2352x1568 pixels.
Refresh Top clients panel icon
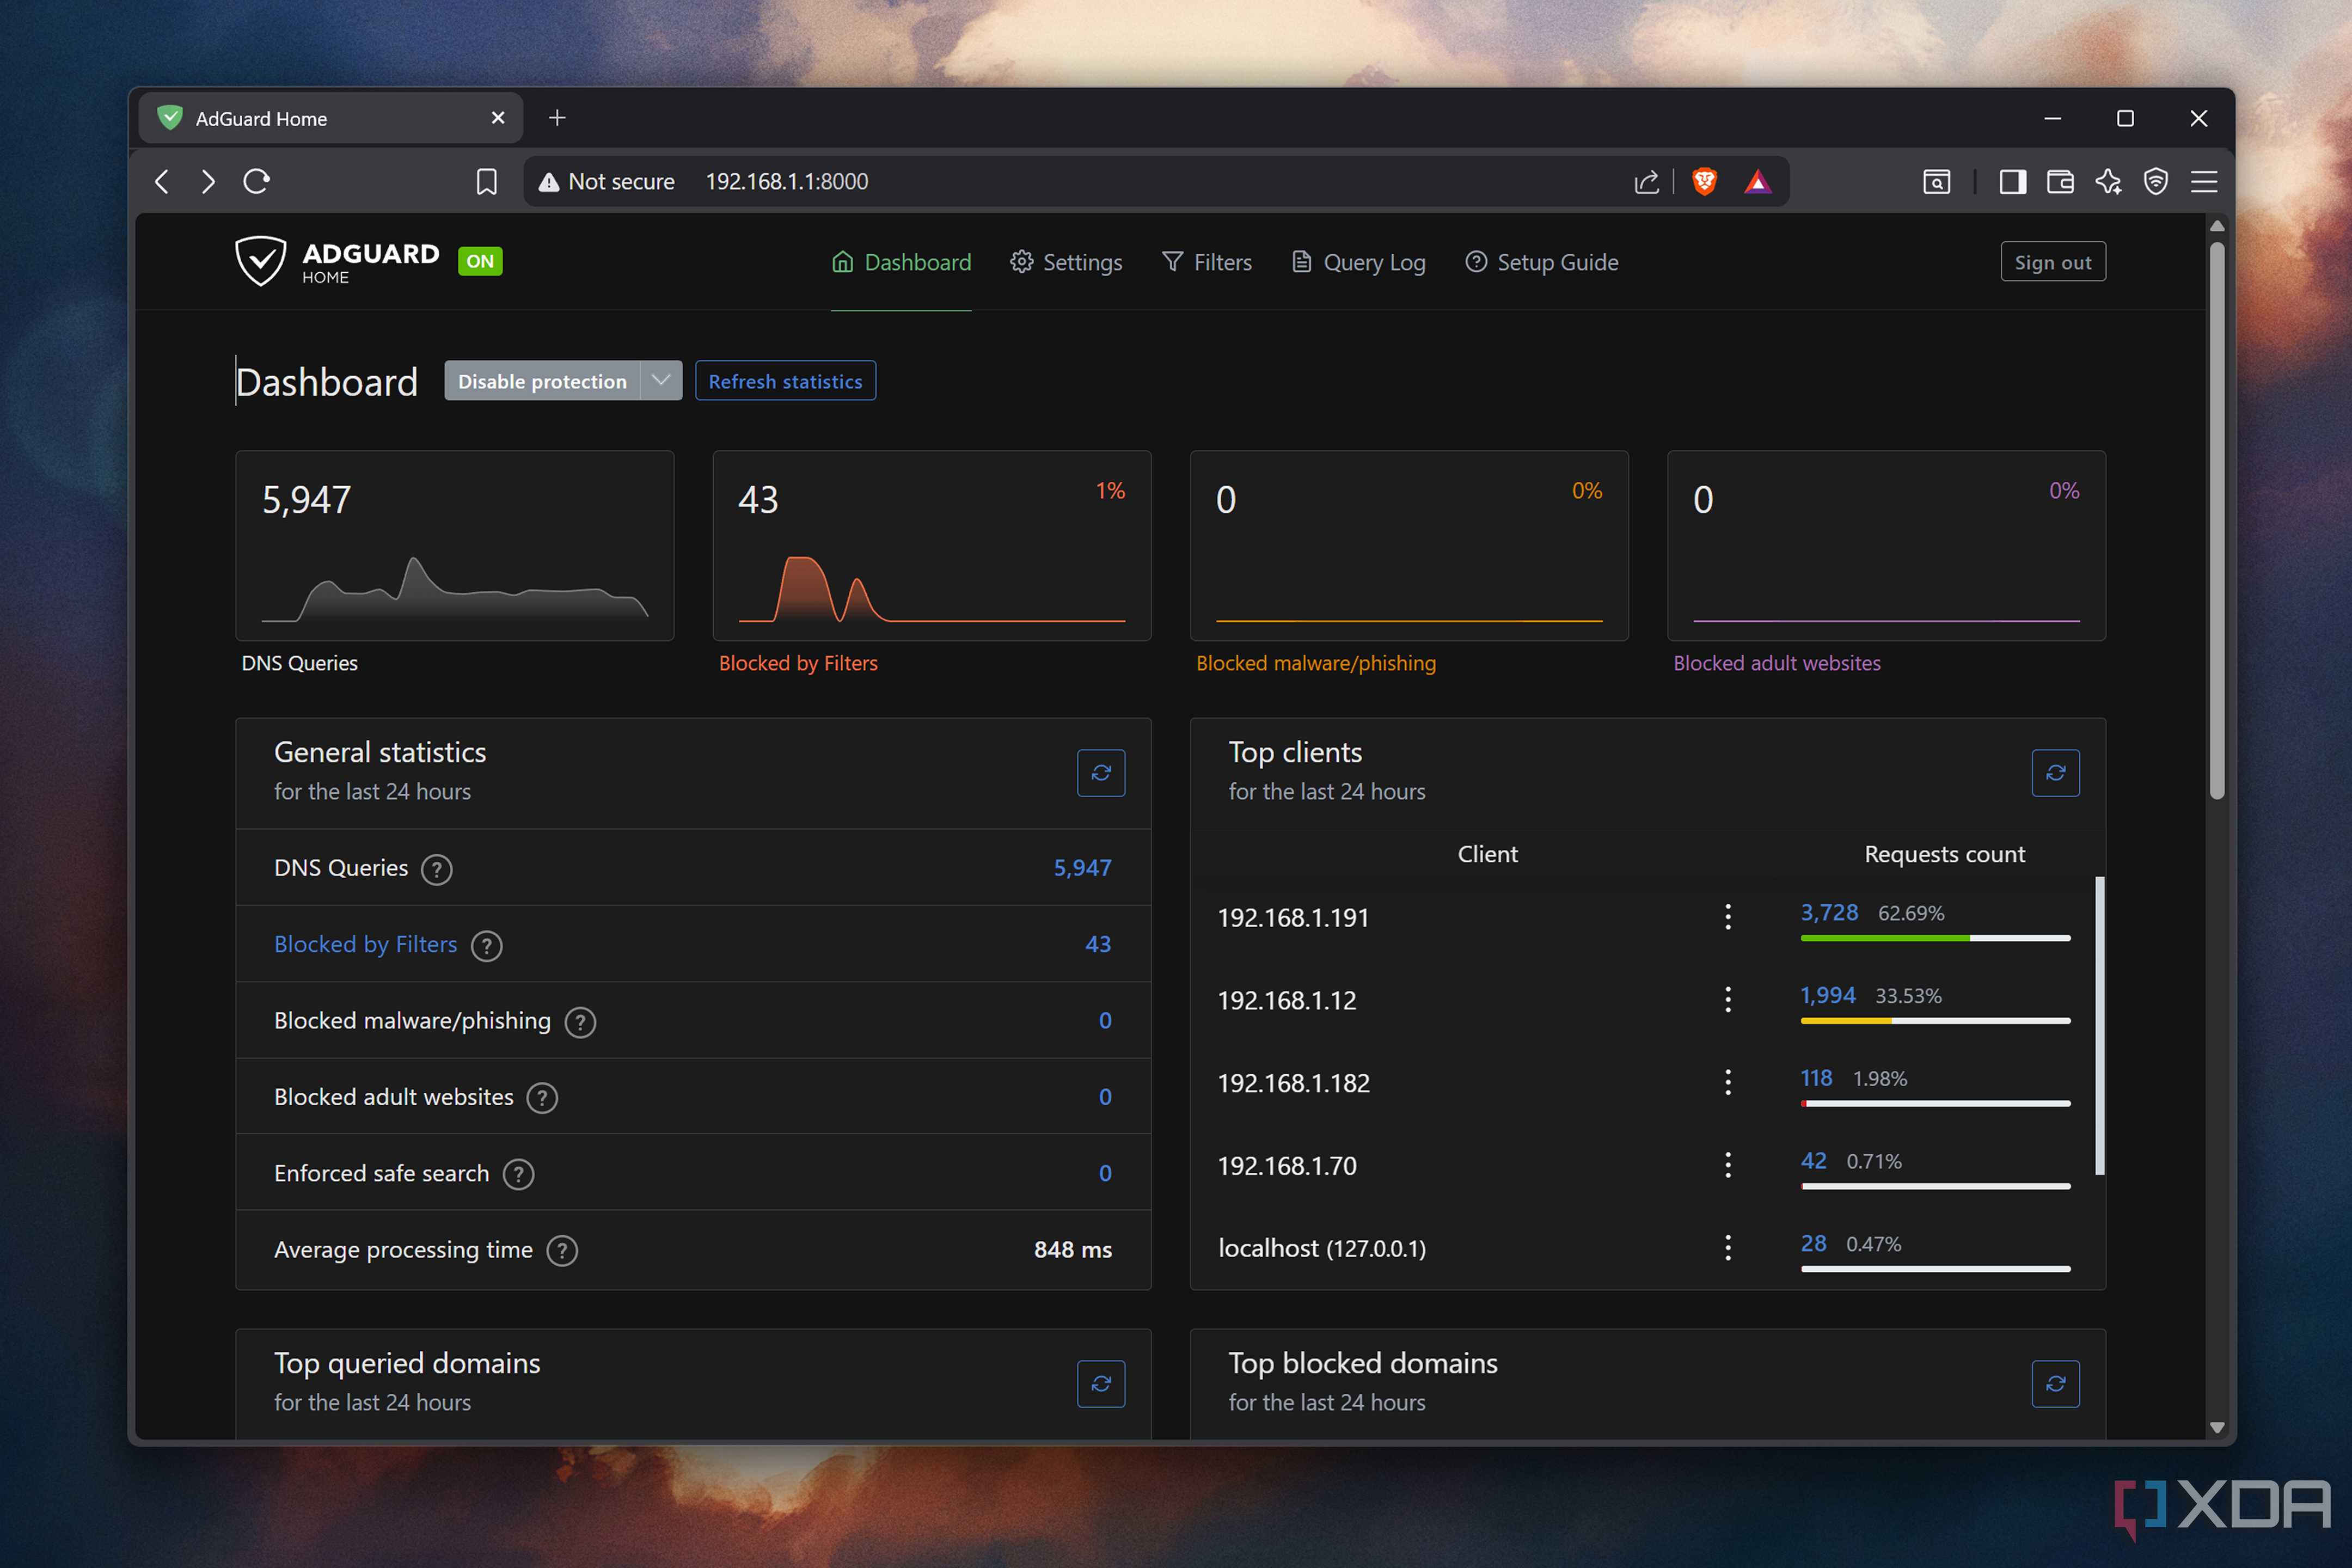[2055, 773]
